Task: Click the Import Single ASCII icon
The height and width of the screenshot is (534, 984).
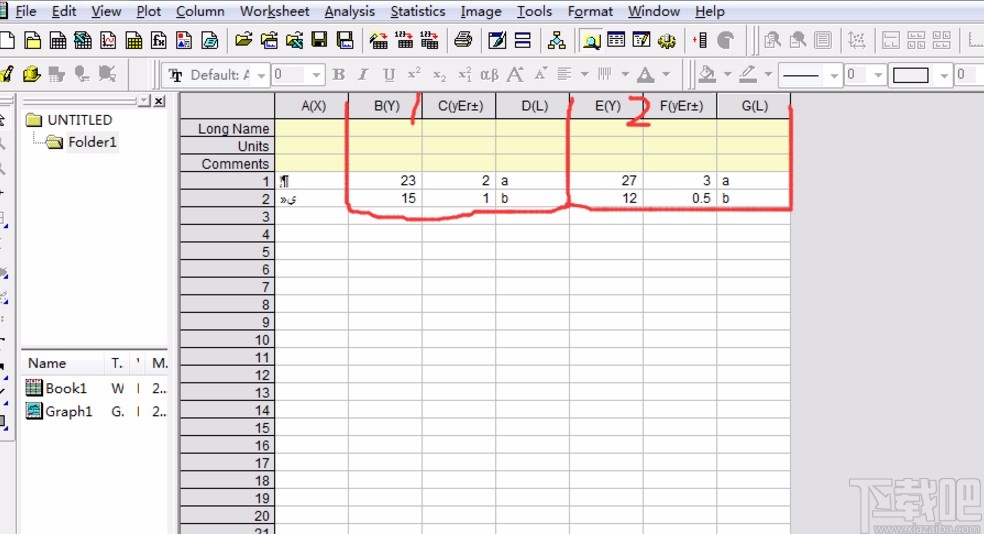Action: [x=404, y=41]
